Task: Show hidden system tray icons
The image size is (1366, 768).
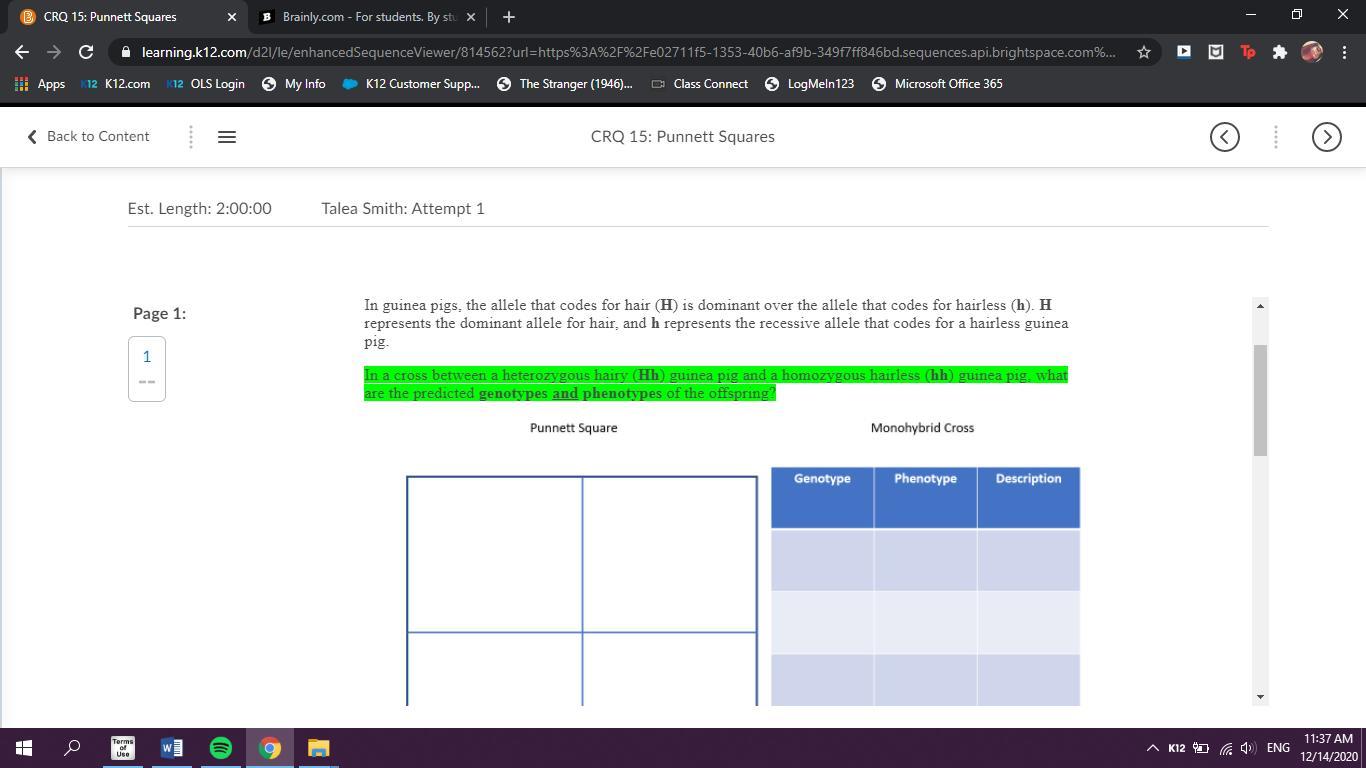Action: click(1152, 748)
